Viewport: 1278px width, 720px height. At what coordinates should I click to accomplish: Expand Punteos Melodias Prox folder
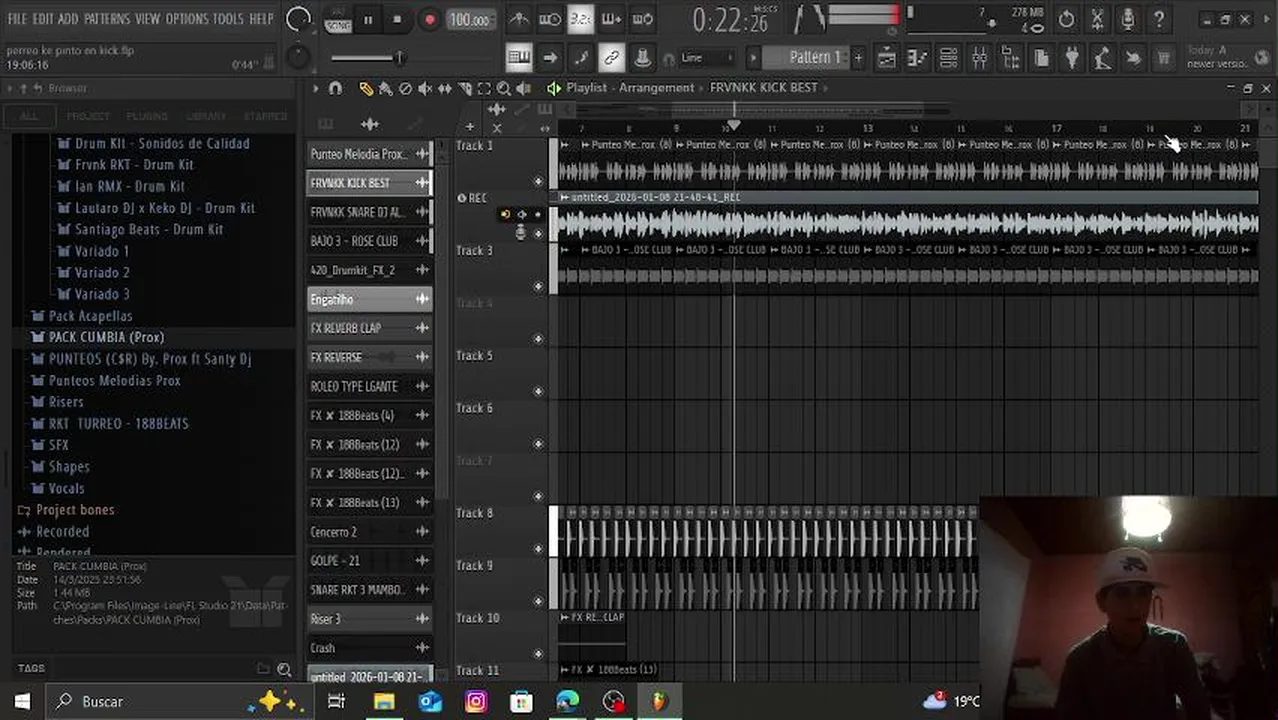click(x=115, y=380)
